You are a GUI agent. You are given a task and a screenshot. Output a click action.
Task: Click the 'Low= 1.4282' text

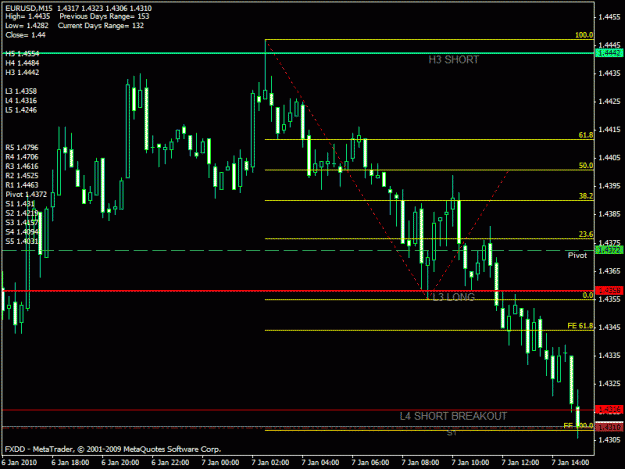pos(27,26)
